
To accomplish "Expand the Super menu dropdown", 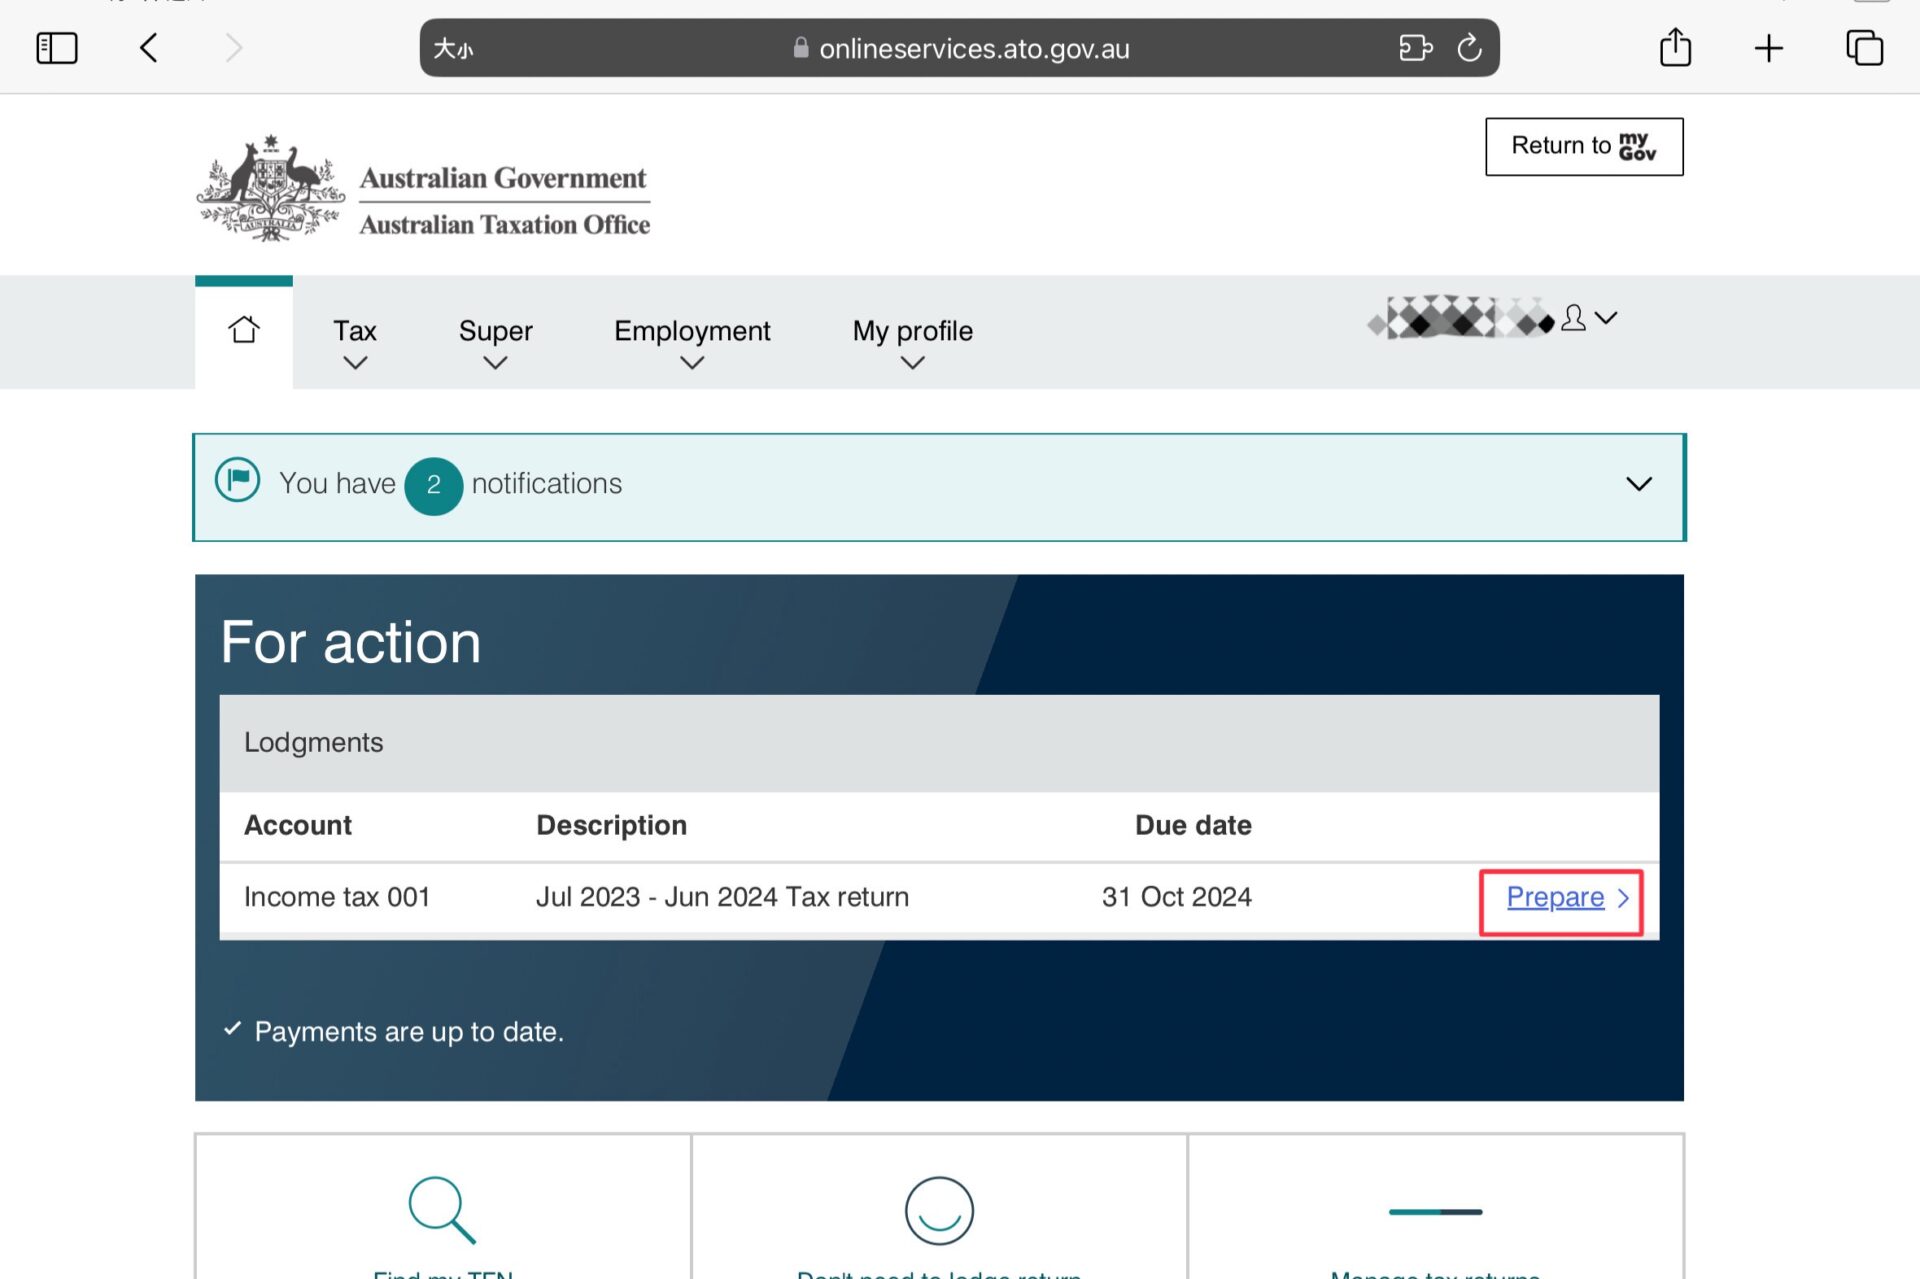I will (x=495, y=343).
